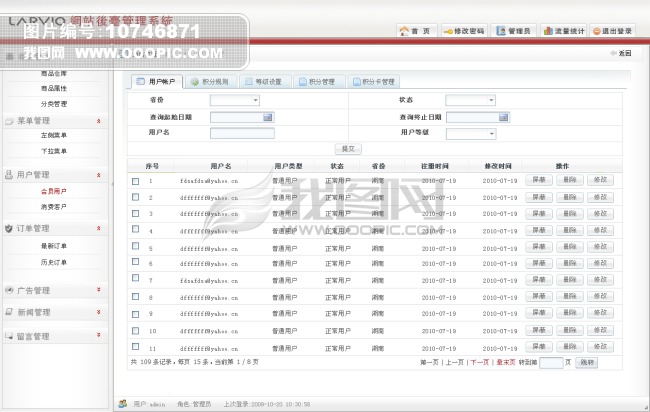The width and height of the screenshot is (650, 412).
Task: Check the checkbox for row 2
Action: tap(136, 197)
